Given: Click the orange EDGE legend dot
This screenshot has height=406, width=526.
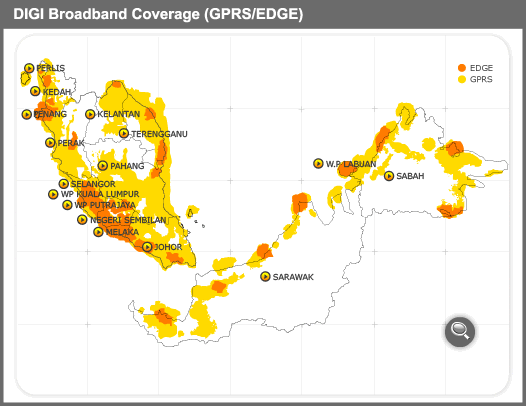Looking at the screenshot, I should [462, 68].
